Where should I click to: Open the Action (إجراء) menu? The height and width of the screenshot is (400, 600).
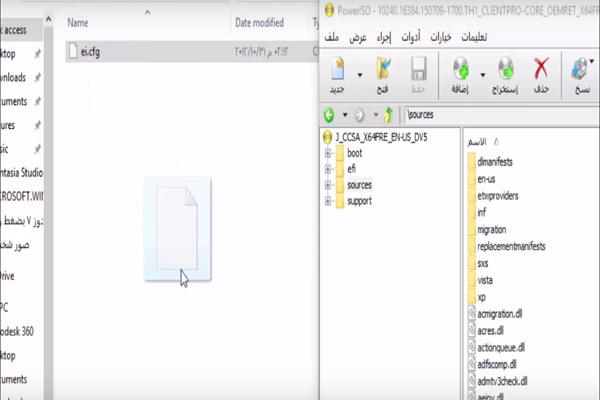pyautogui.click(x=384, y=37)
